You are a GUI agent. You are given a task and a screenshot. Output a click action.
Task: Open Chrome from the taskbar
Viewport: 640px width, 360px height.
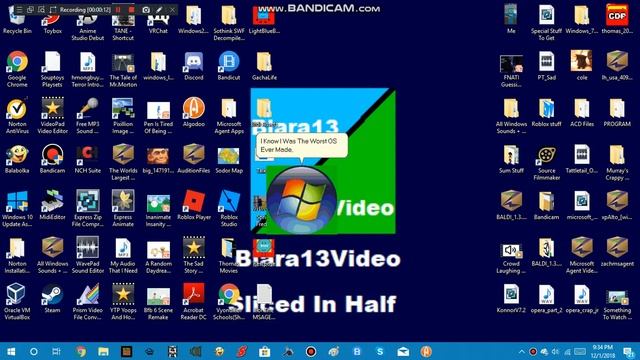pos(81,351)
